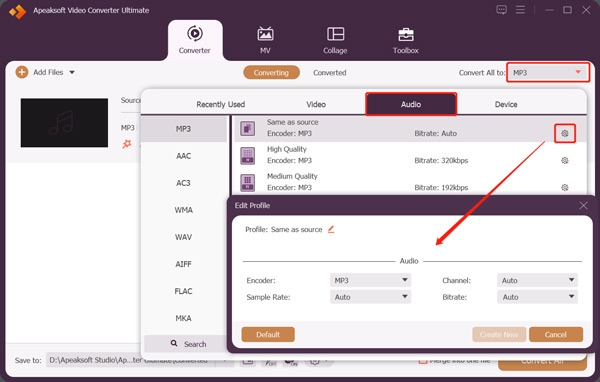Image resolution: width=600 pixels, height=382 pixels.
Task: Open the Converter tab
Action: 195,40
